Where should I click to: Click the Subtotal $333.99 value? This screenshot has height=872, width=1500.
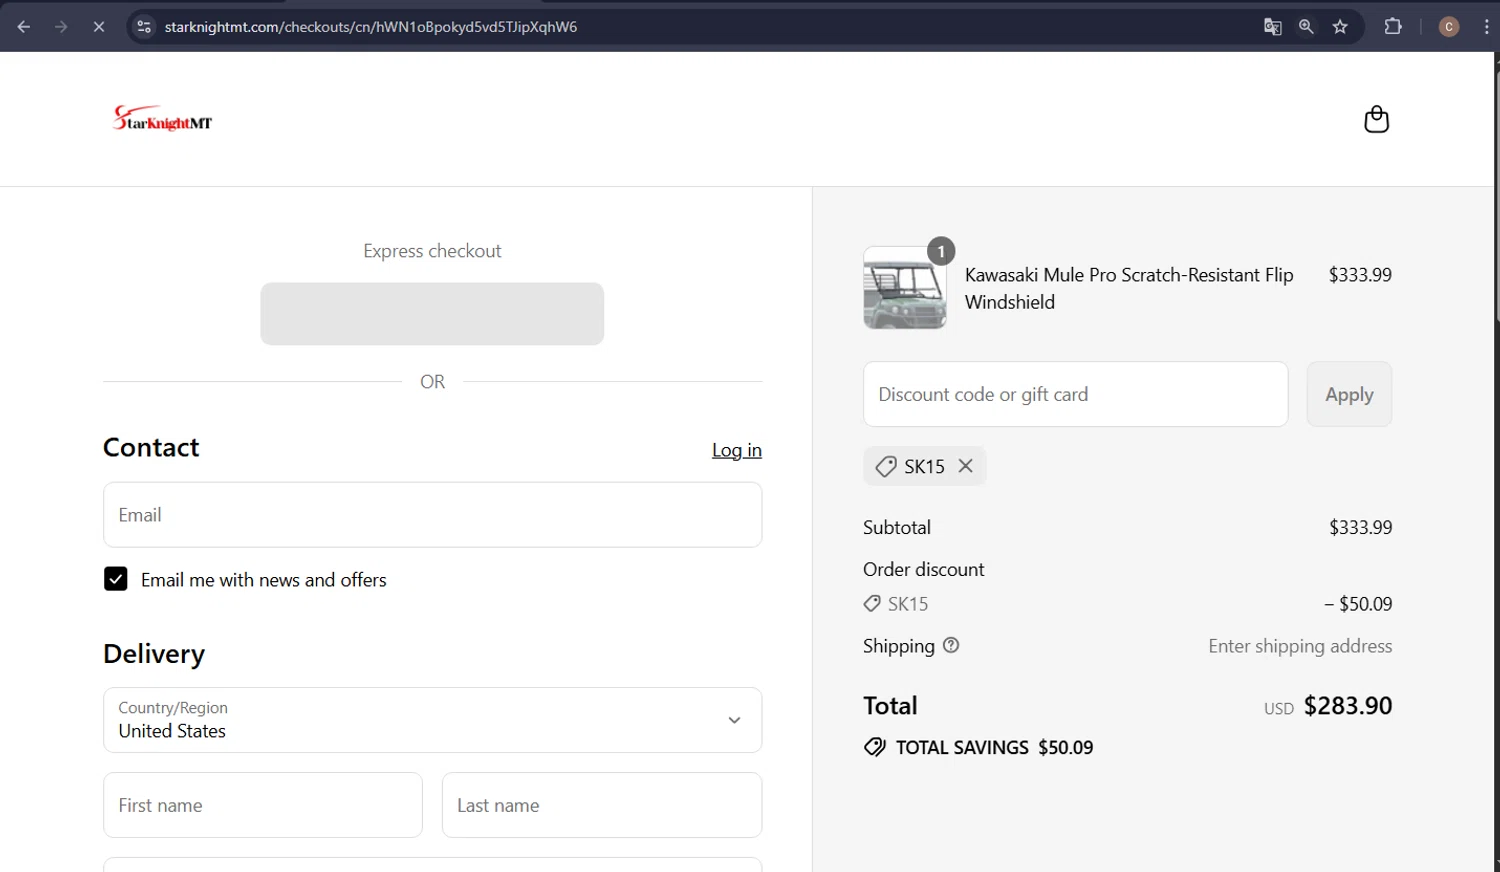(1360, 527)
